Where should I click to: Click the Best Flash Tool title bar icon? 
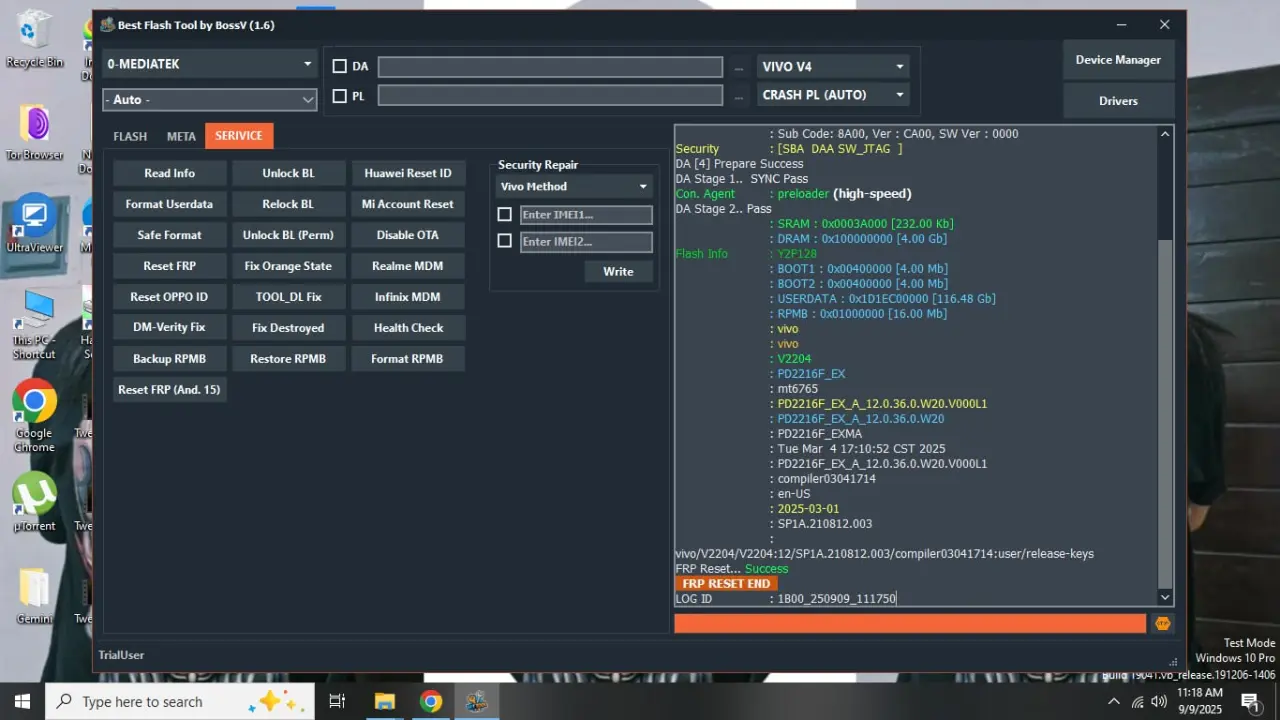click(x=107, y=25)
